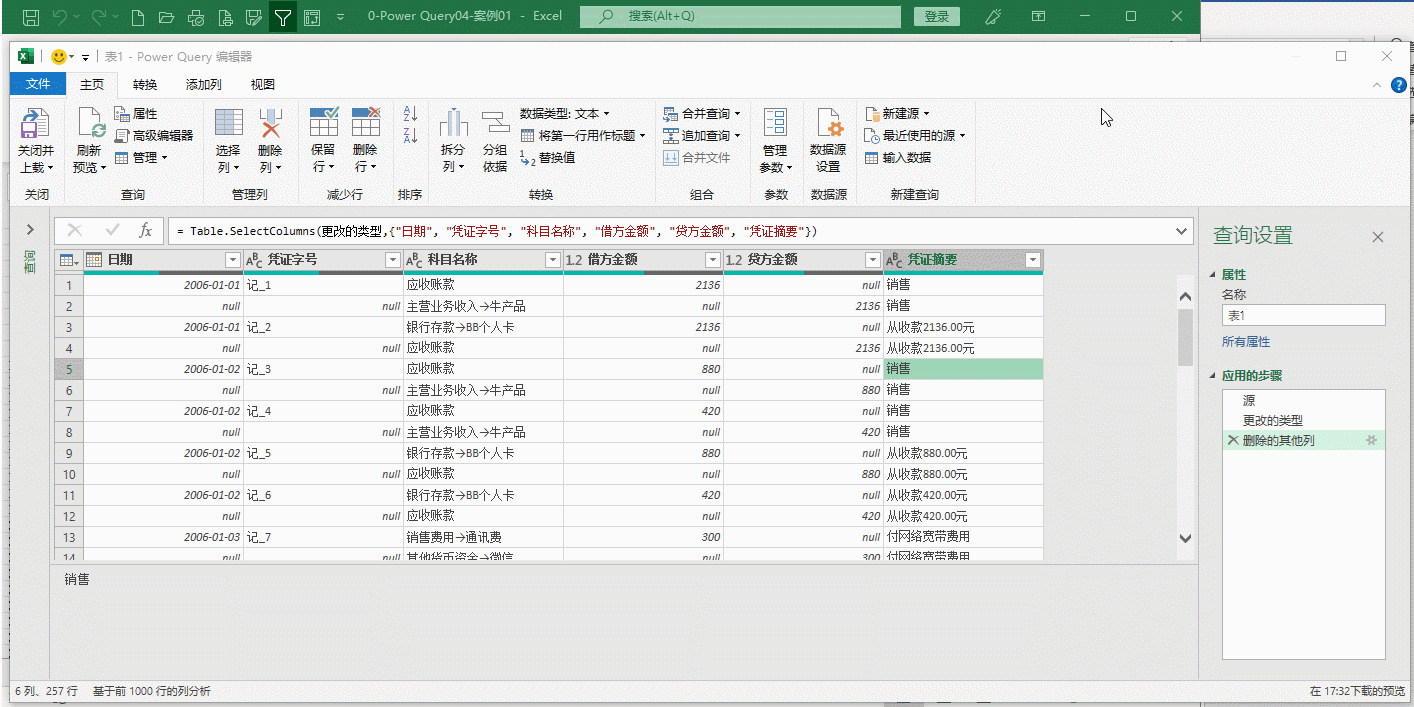Click the Filter funnel icon in Excel toolbar
The image size is (1414, 707).
pyautogui.click(x=283, y=17)
